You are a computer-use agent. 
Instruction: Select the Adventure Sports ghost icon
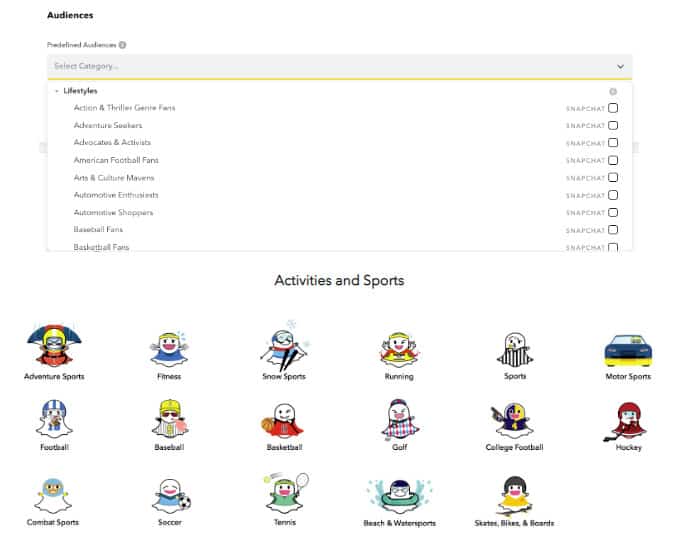pos(54,346)
